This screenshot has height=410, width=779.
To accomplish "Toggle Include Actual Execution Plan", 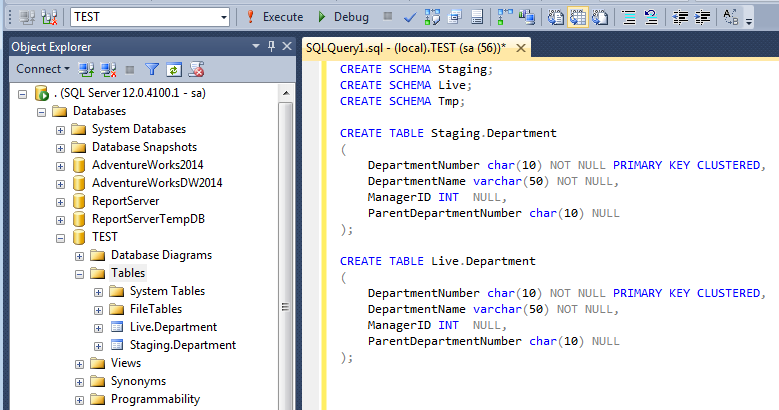I will coord(505,17).
